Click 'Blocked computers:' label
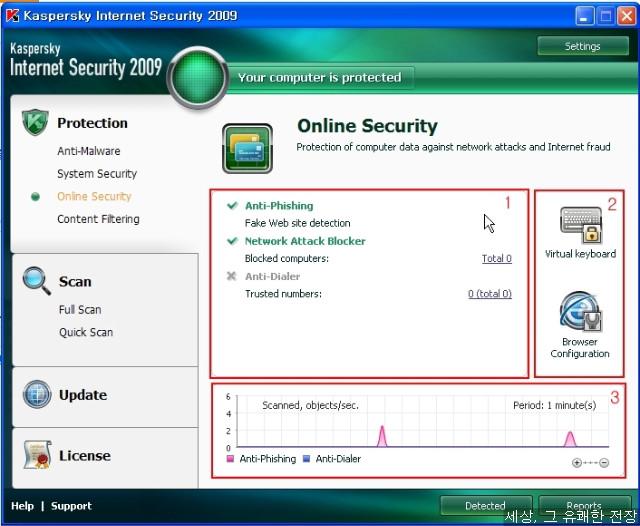640x526 pixels. pos(287,258)
